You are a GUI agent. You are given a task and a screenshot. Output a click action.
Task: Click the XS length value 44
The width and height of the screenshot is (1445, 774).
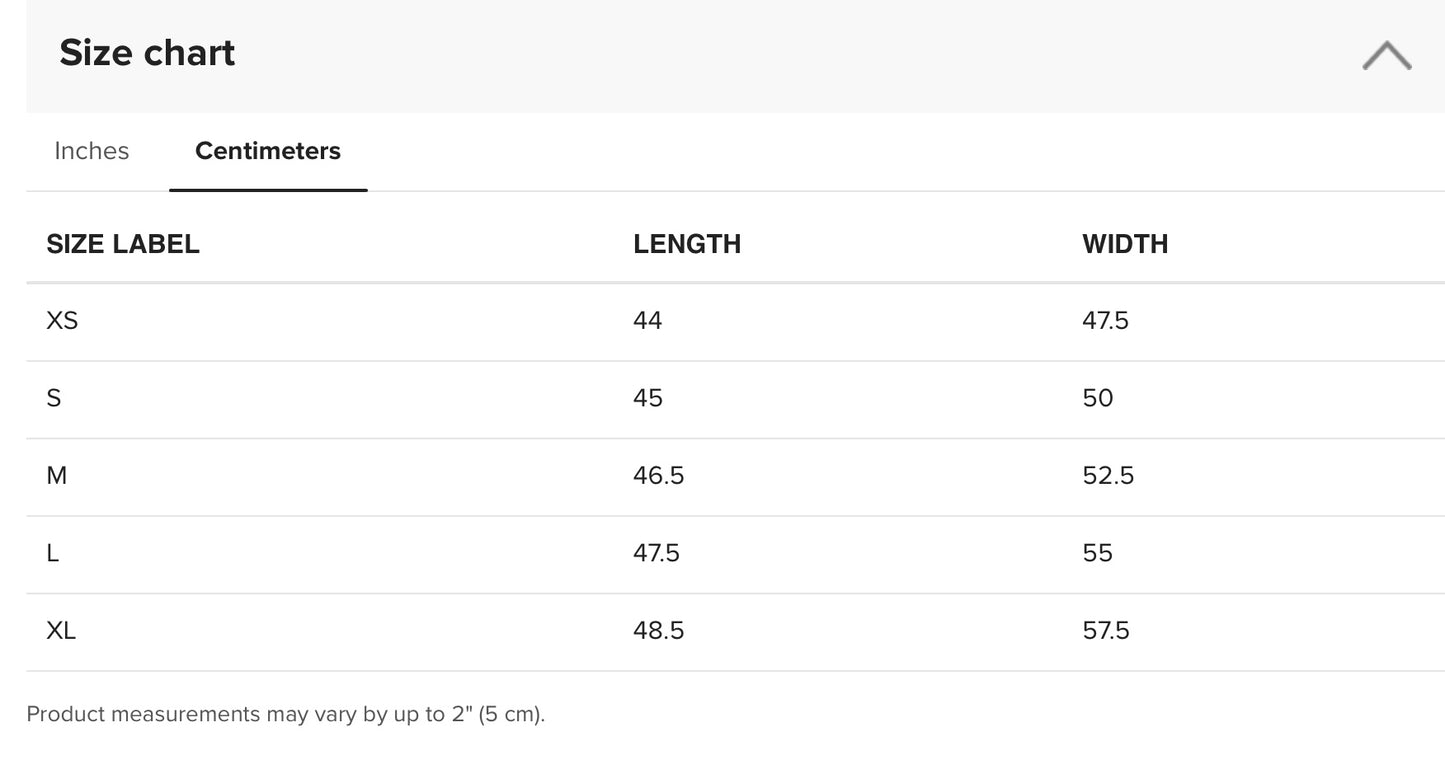point(648,321)
